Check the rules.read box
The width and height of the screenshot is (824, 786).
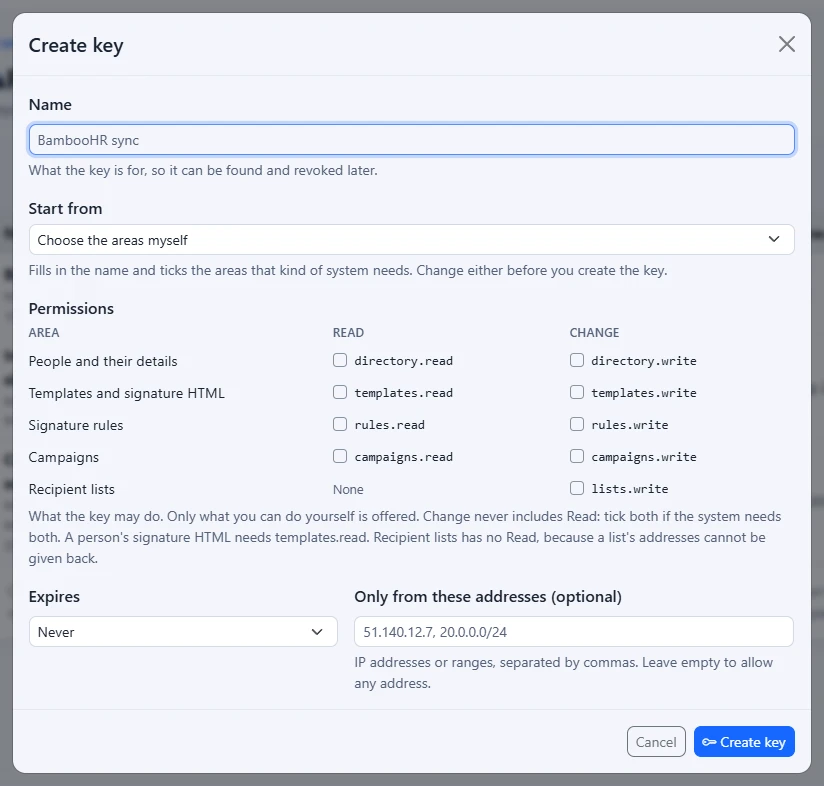pos(340,425)
